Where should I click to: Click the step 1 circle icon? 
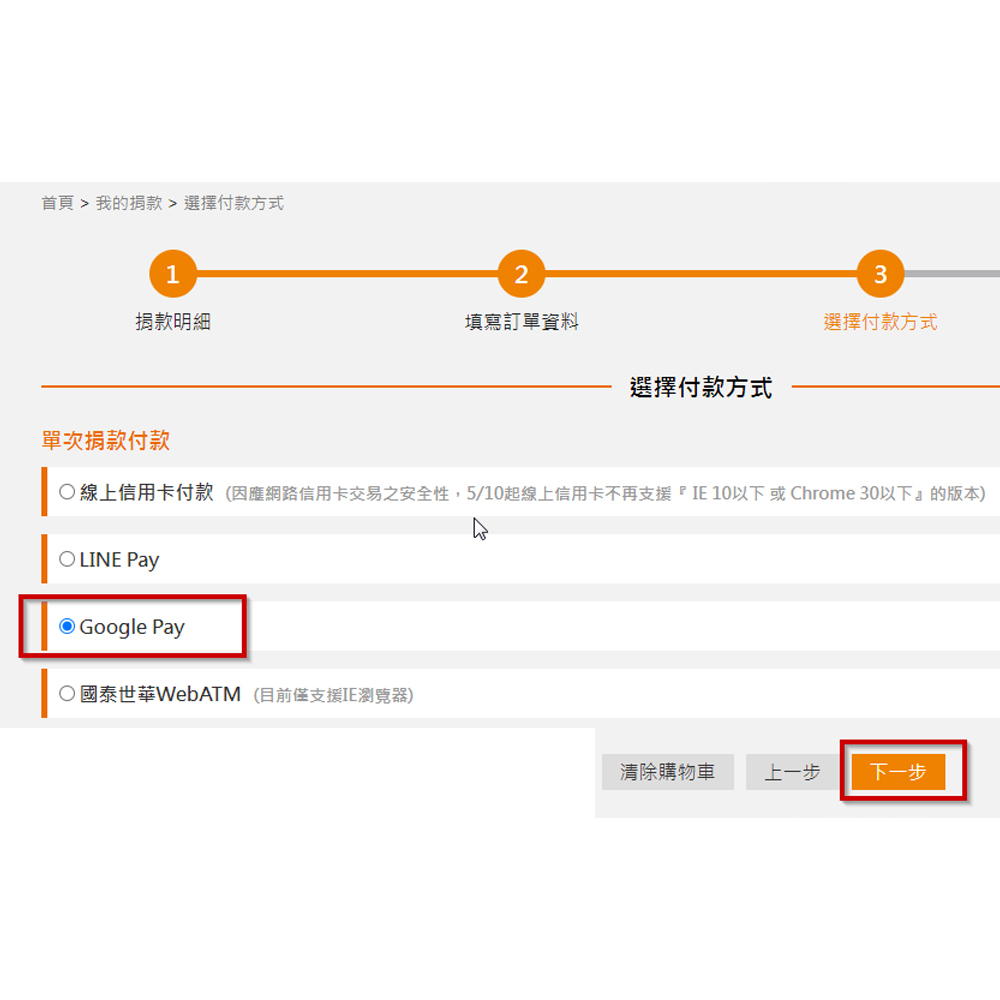pyautogui.click(x=173, y=275)
